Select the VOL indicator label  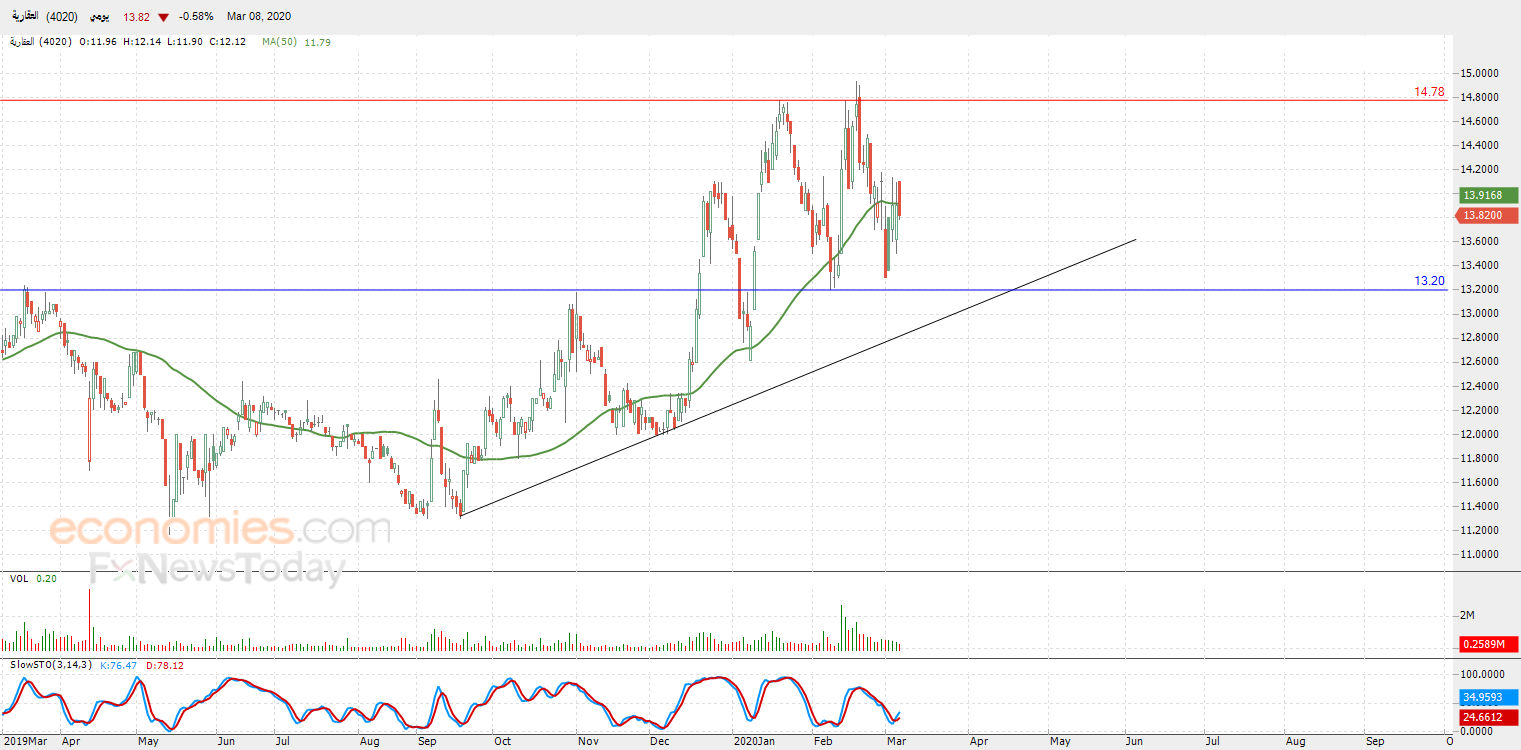click(19, 579)
